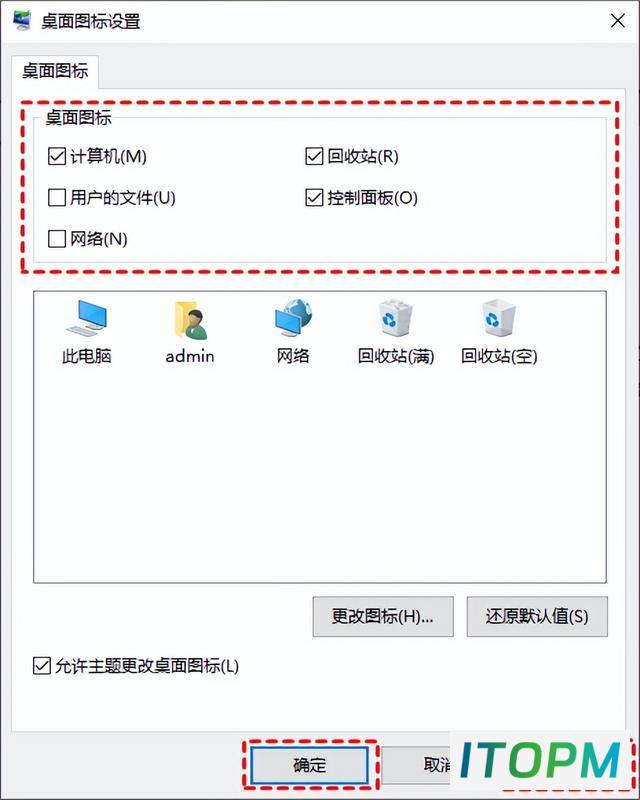Toggle 允许主题更改桌面图标(L) checkbox
The image size is (640, 800).
pos(41,666)
